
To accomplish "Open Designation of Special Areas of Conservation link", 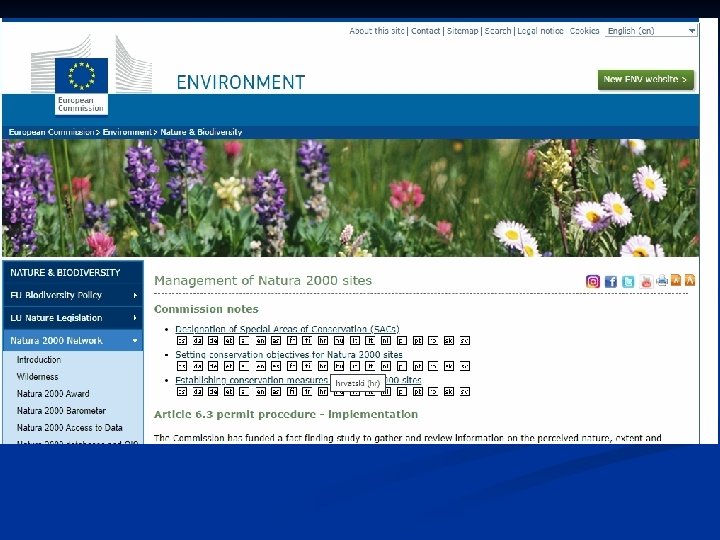I will [x=287, y=329].
